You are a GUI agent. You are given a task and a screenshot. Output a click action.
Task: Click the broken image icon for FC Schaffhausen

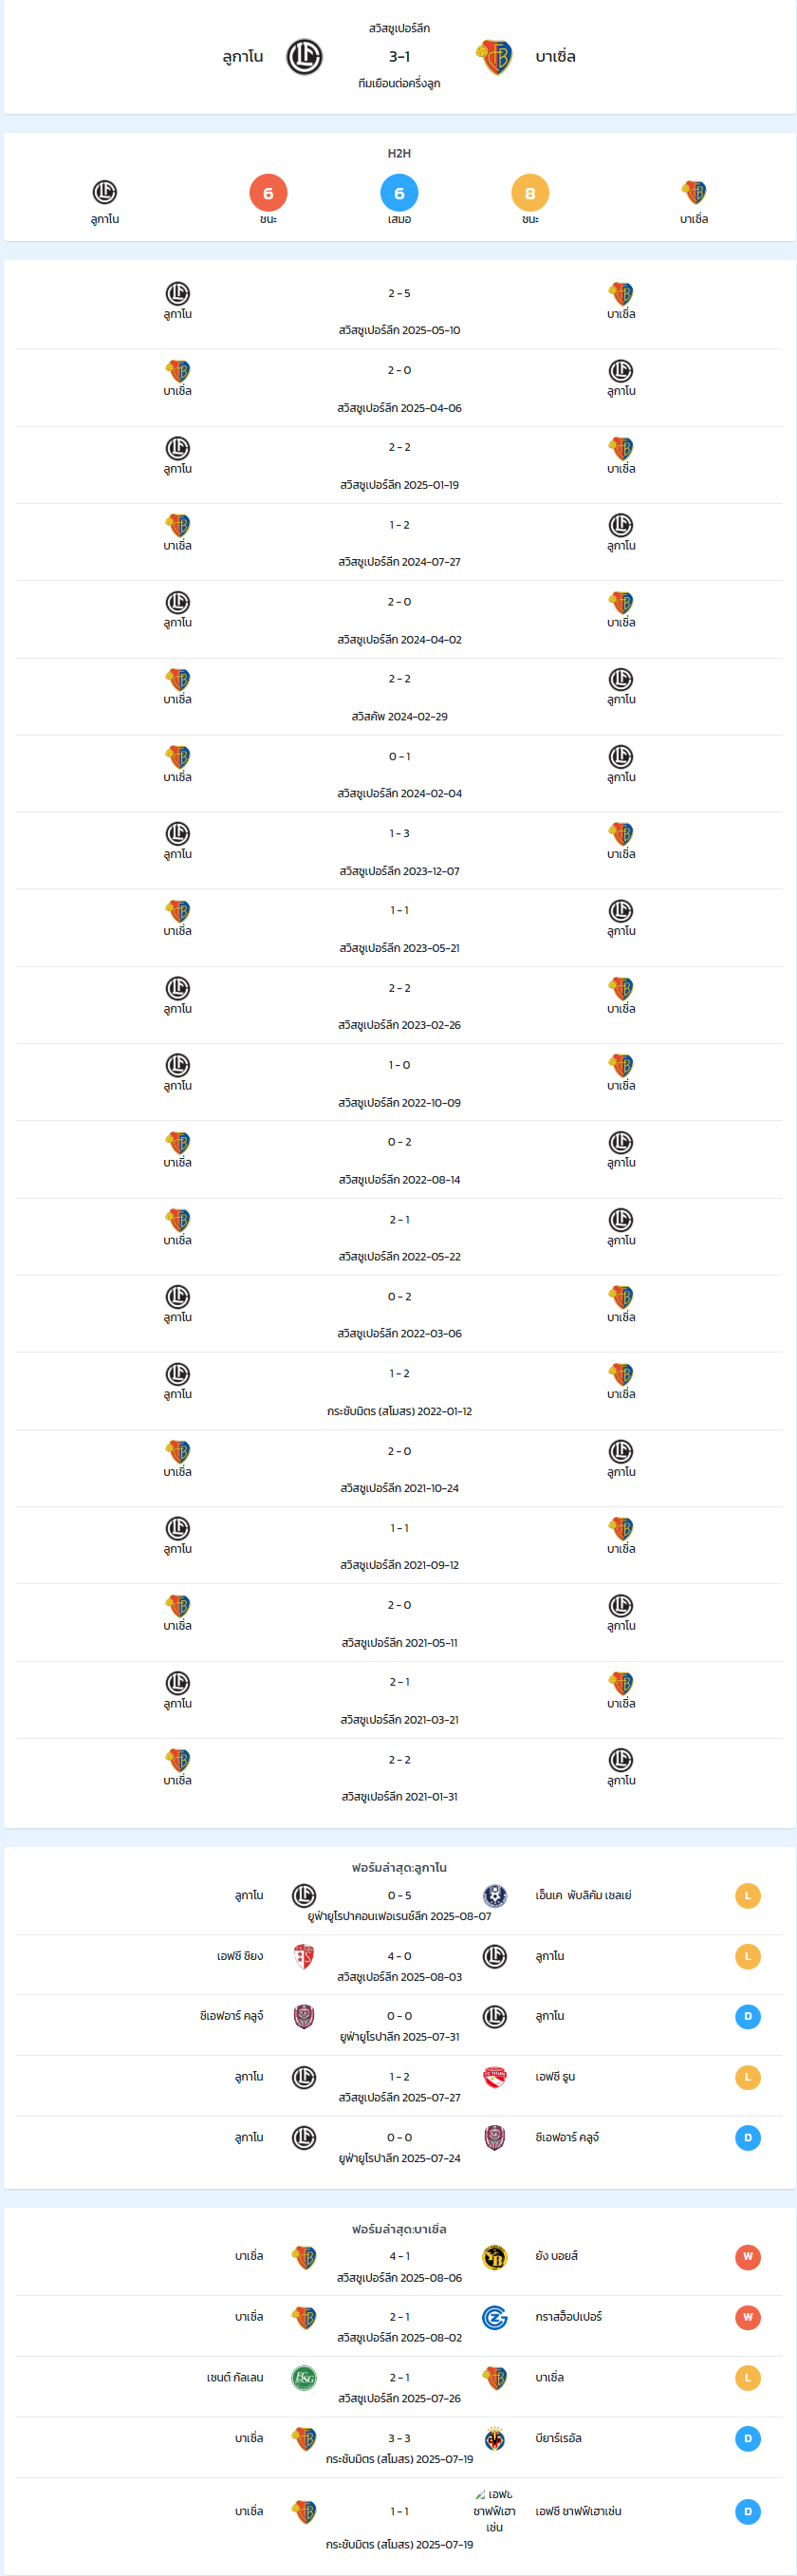480,2494
